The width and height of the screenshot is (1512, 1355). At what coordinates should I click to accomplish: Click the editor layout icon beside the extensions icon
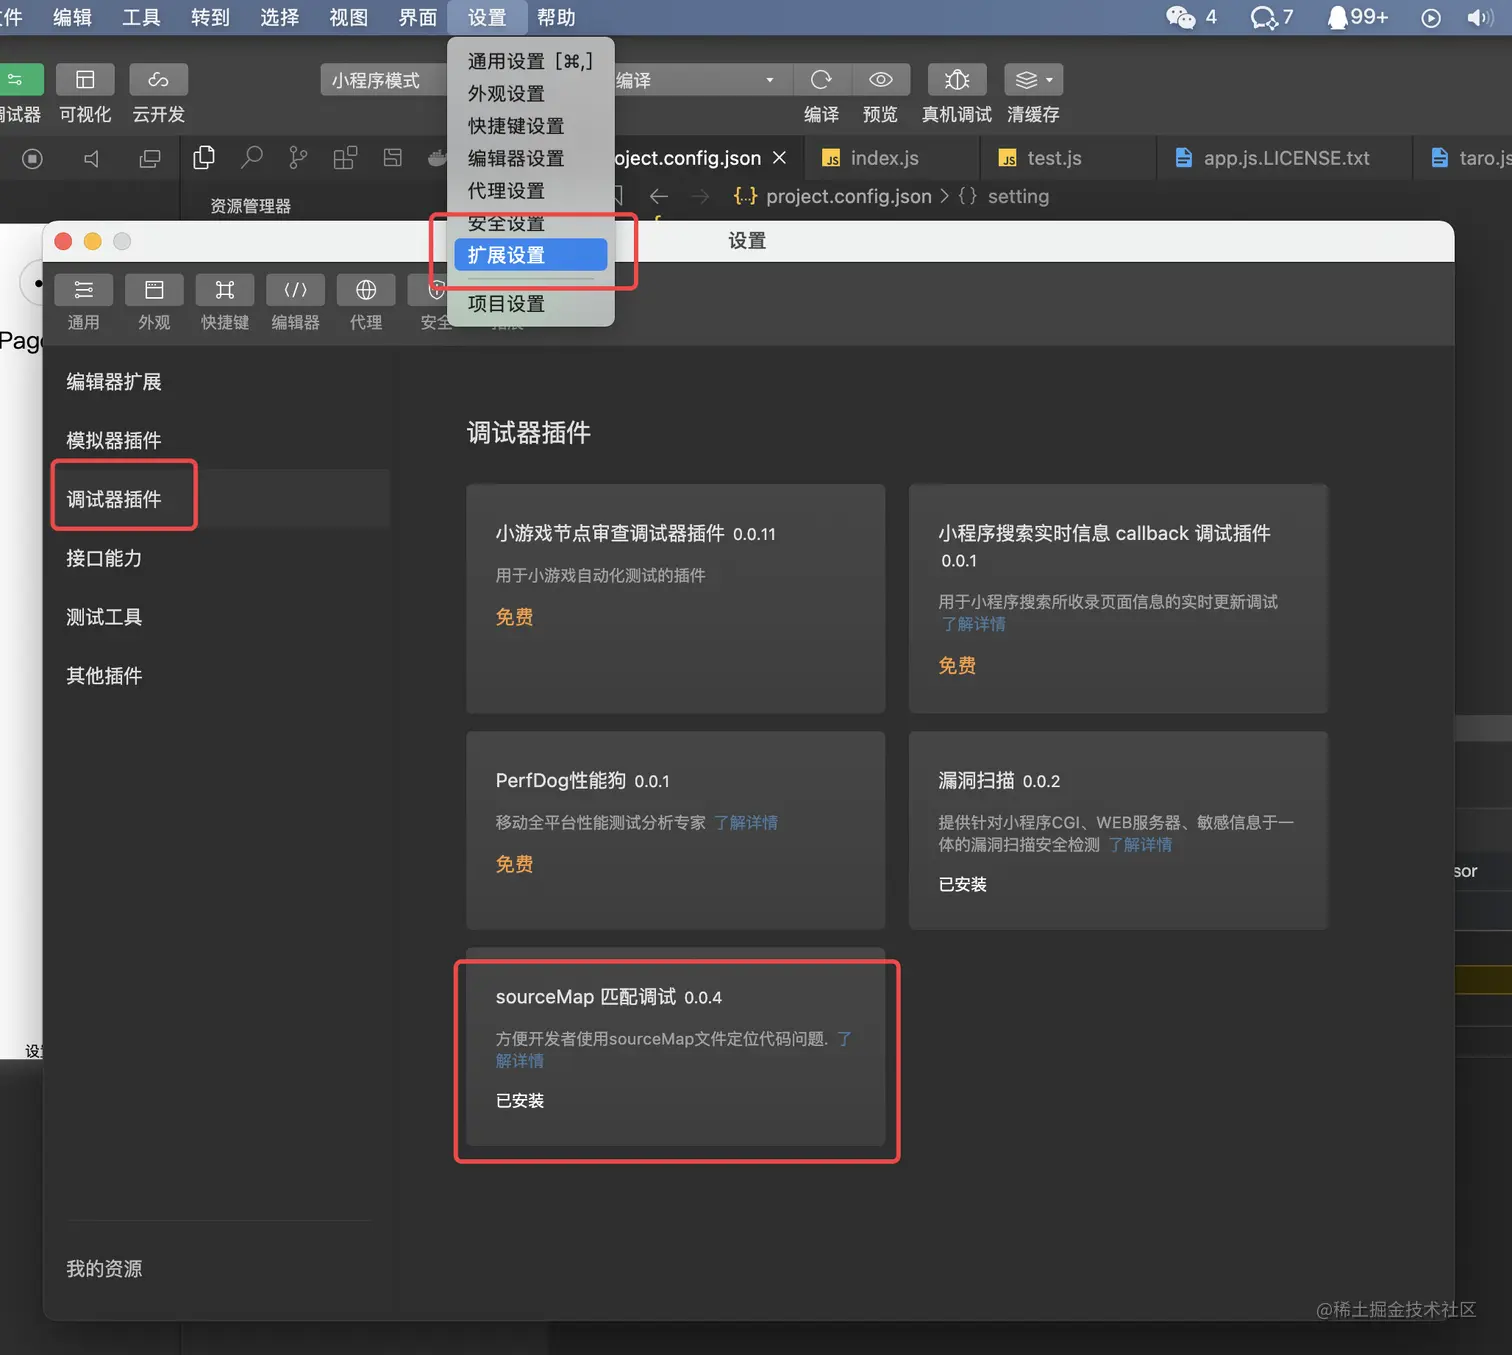click(392, 157)
